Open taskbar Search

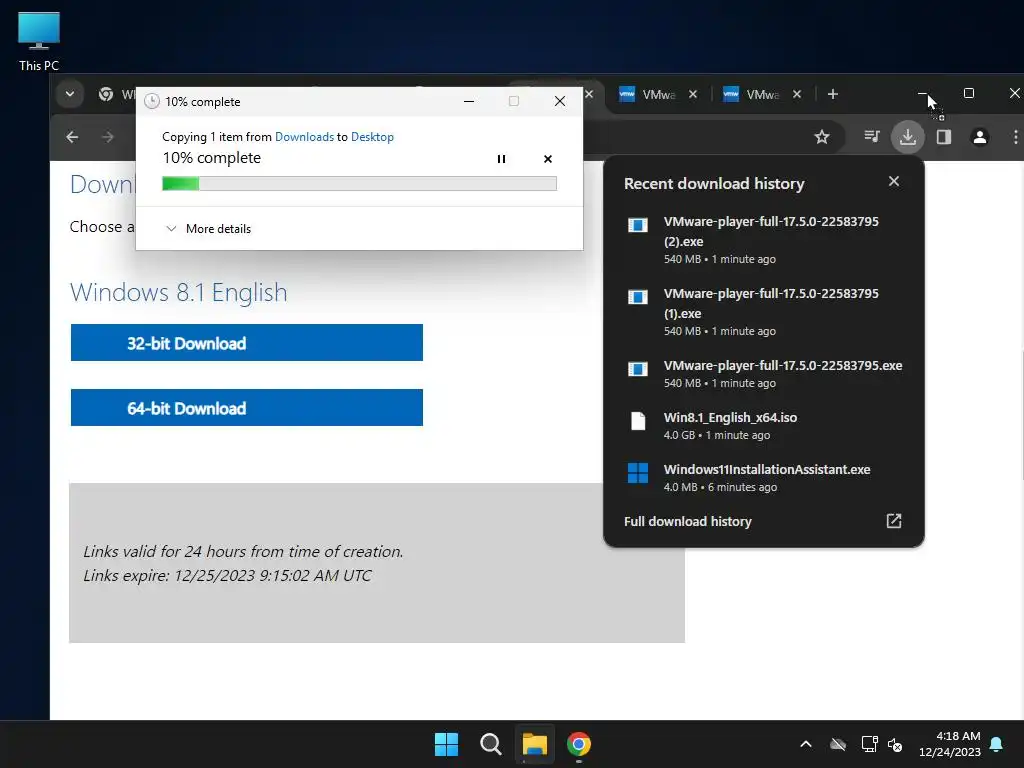point(490,744)
